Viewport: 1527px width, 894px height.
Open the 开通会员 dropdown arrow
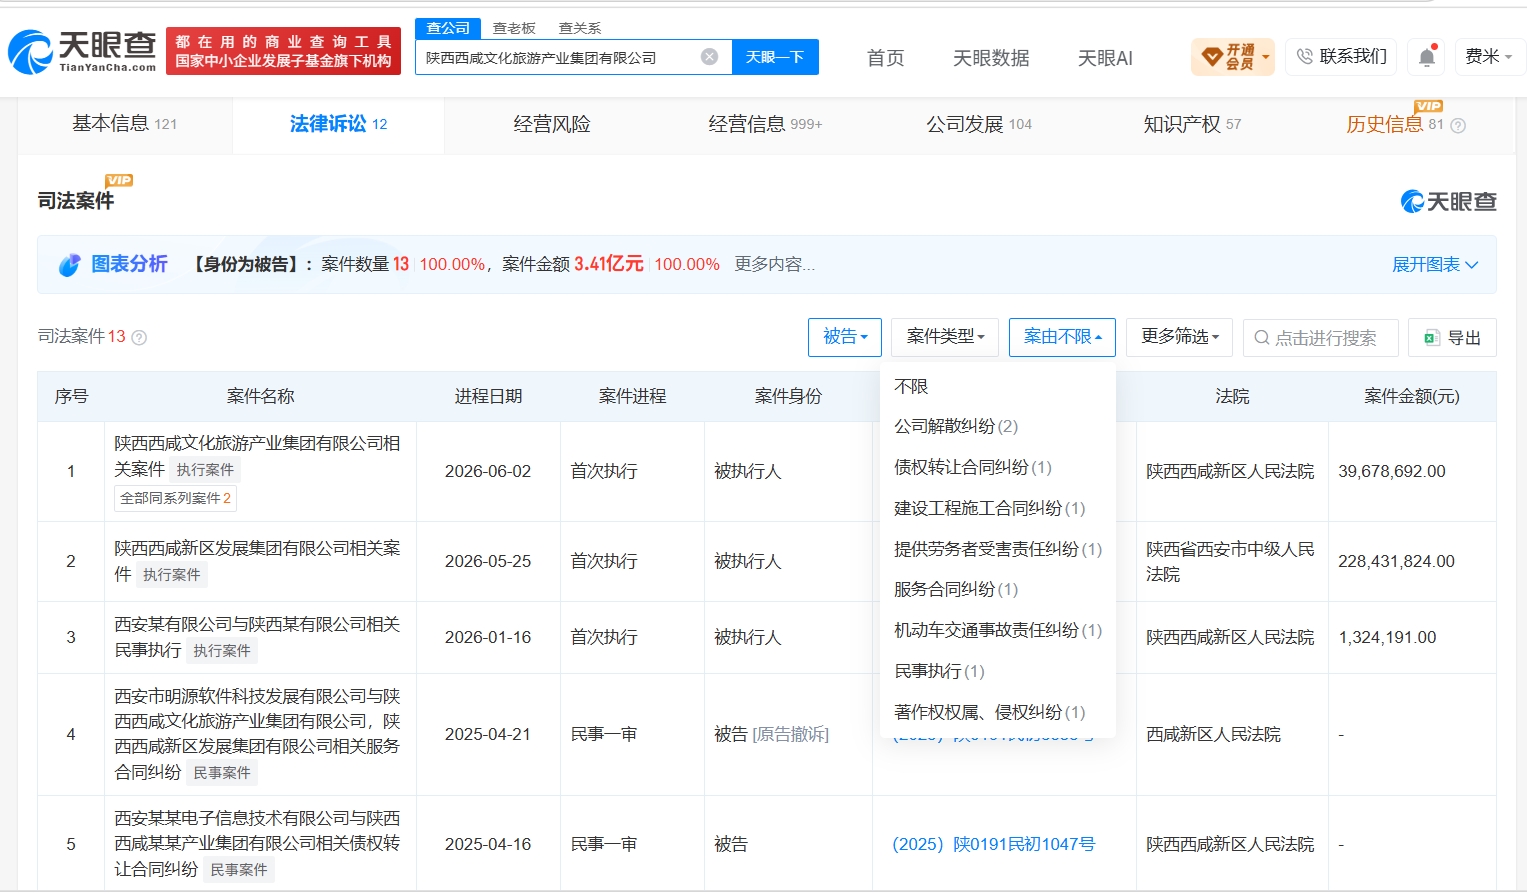coord(1266,57)
